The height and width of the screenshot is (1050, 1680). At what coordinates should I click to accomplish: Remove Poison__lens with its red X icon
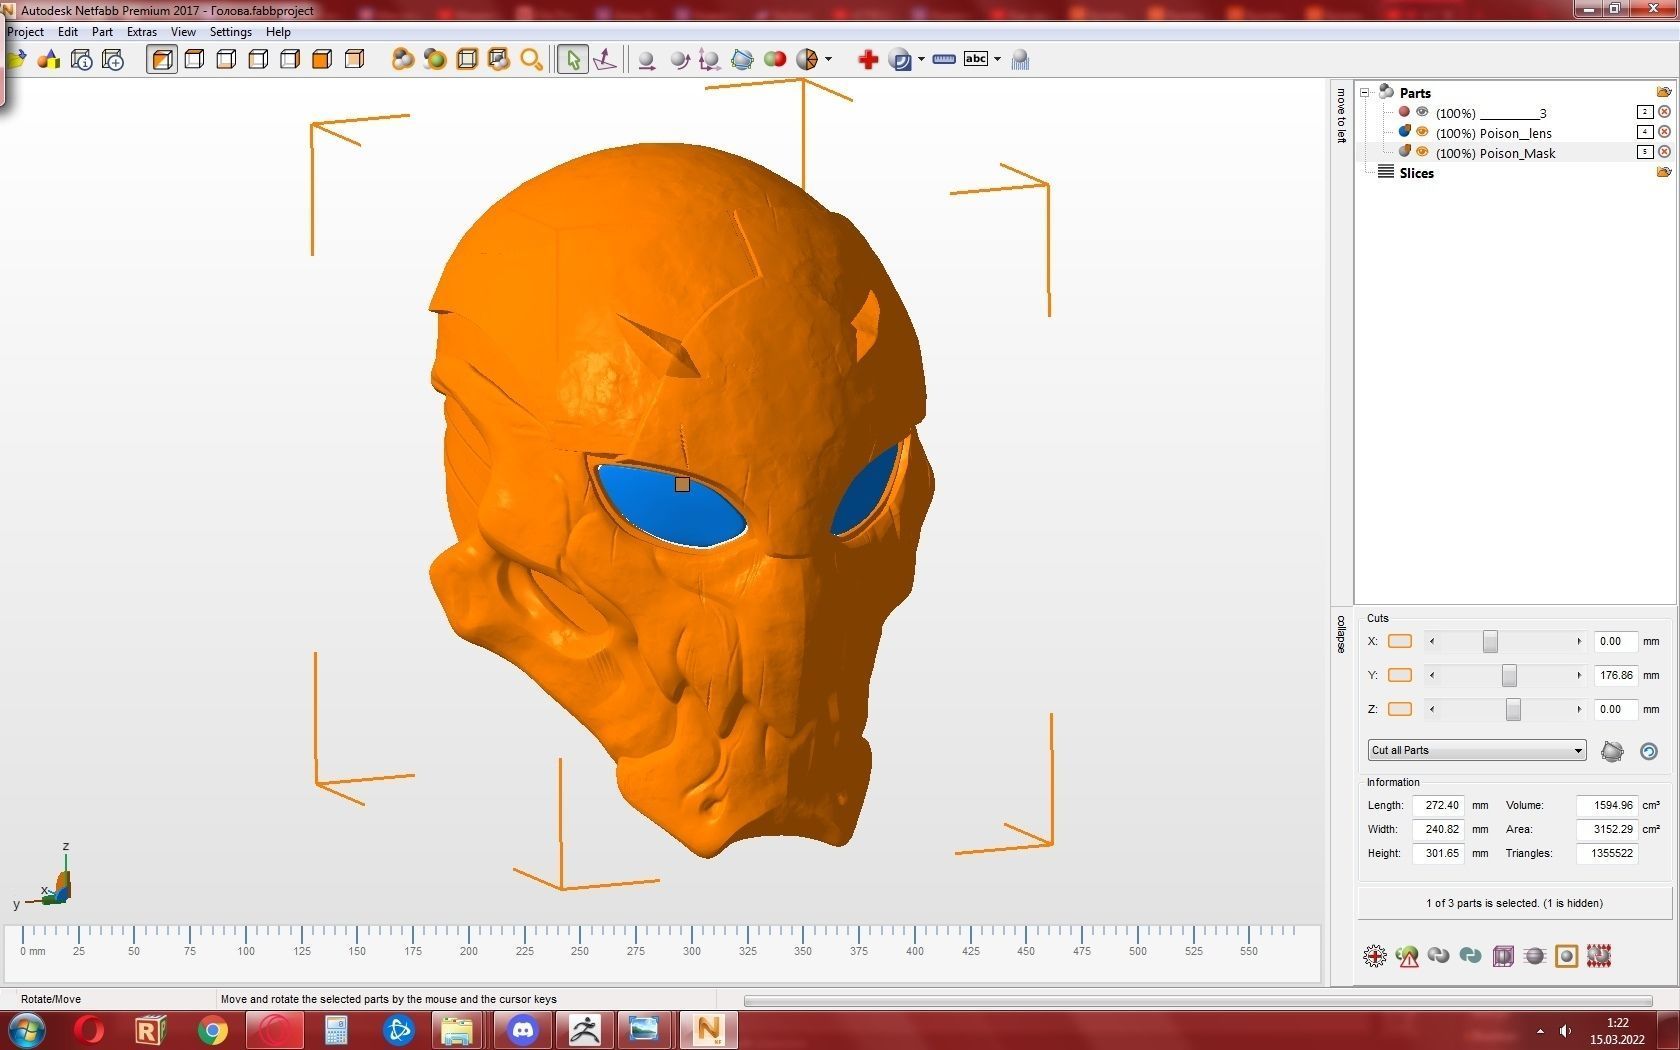point(1665,132)
